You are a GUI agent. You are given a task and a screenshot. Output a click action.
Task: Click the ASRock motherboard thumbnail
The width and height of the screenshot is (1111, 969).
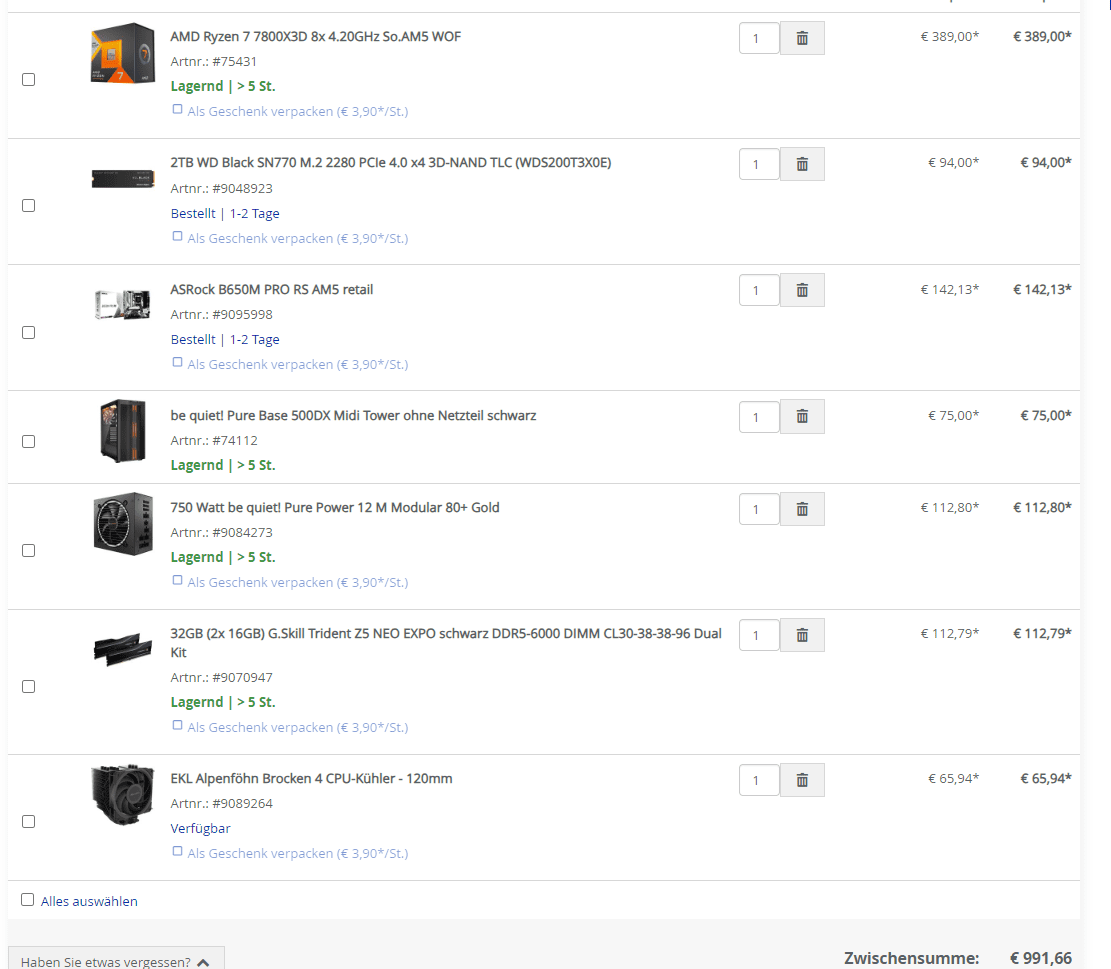[123, 305]
